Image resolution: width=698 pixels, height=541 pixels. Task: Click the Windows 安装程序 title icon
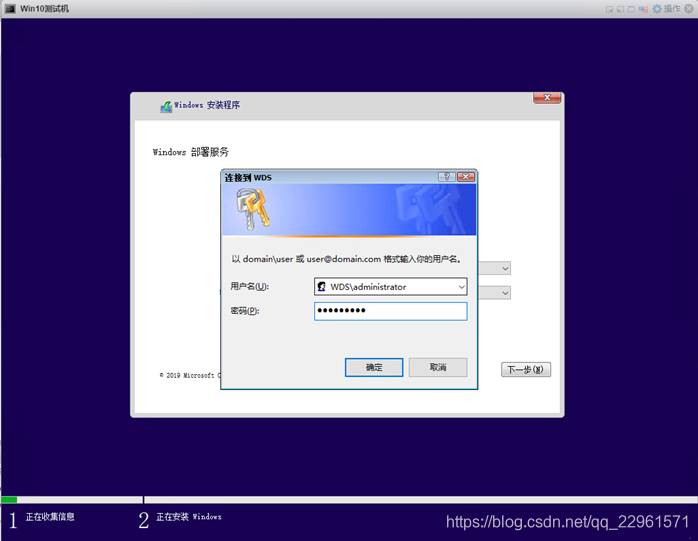point(166,106)
